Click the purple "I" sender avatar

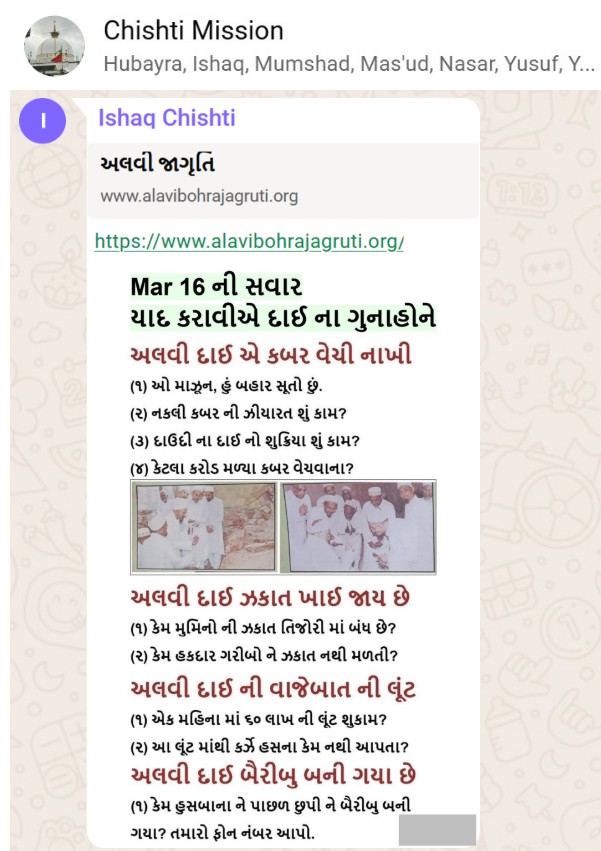pyautogui.click(x=42, y=120)
